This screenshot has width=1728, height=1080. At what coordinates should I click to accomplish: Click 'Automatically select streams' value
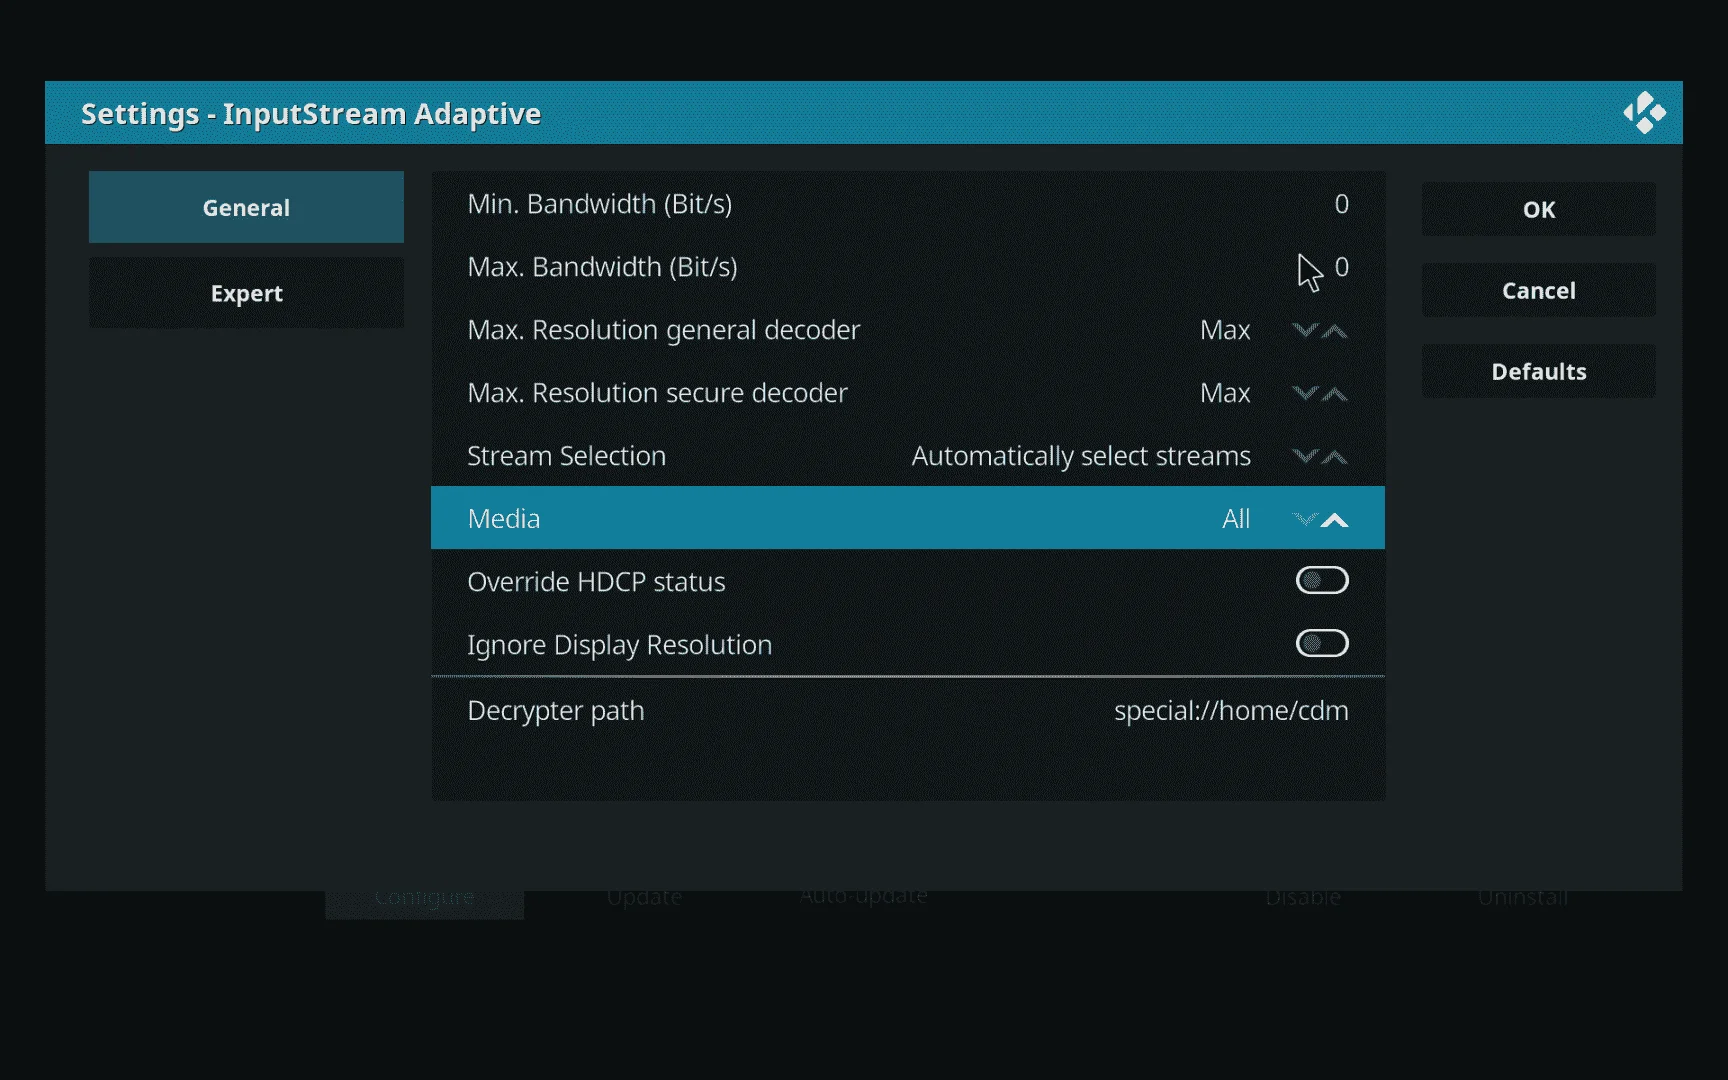(1081, 456)
